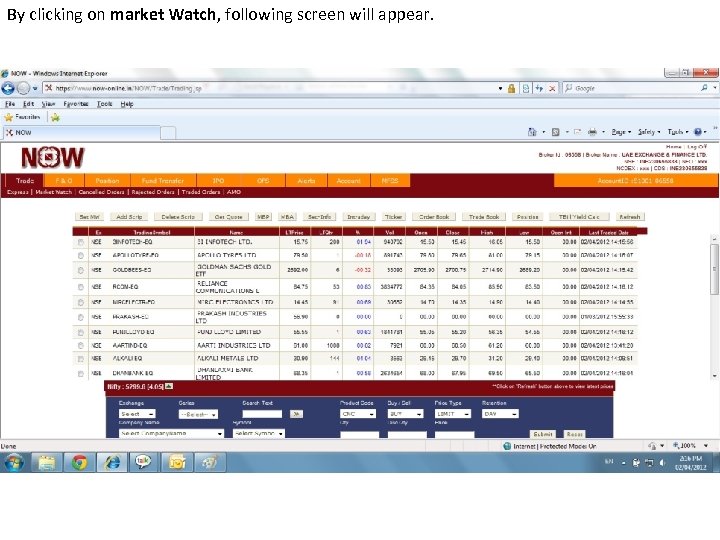Click the compatibility view icon in address bar
Screen dimensions: 720x540
[x=526, y=88]
